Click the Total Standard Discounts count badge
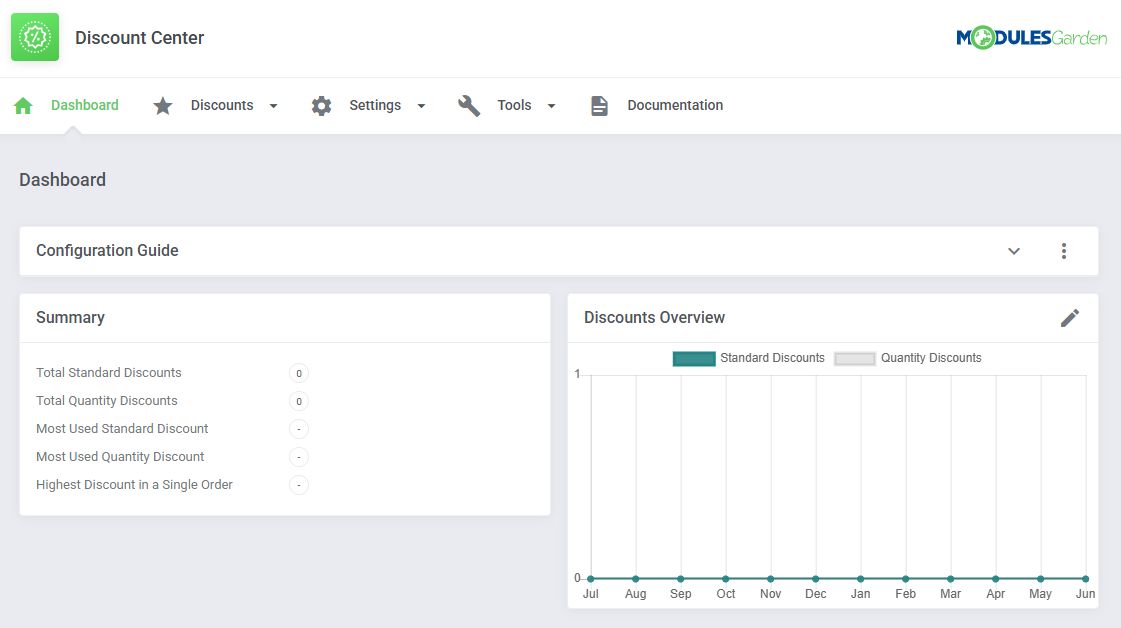Image resolution: width=1121 pixels, height=628 pixels. point(299,373)
